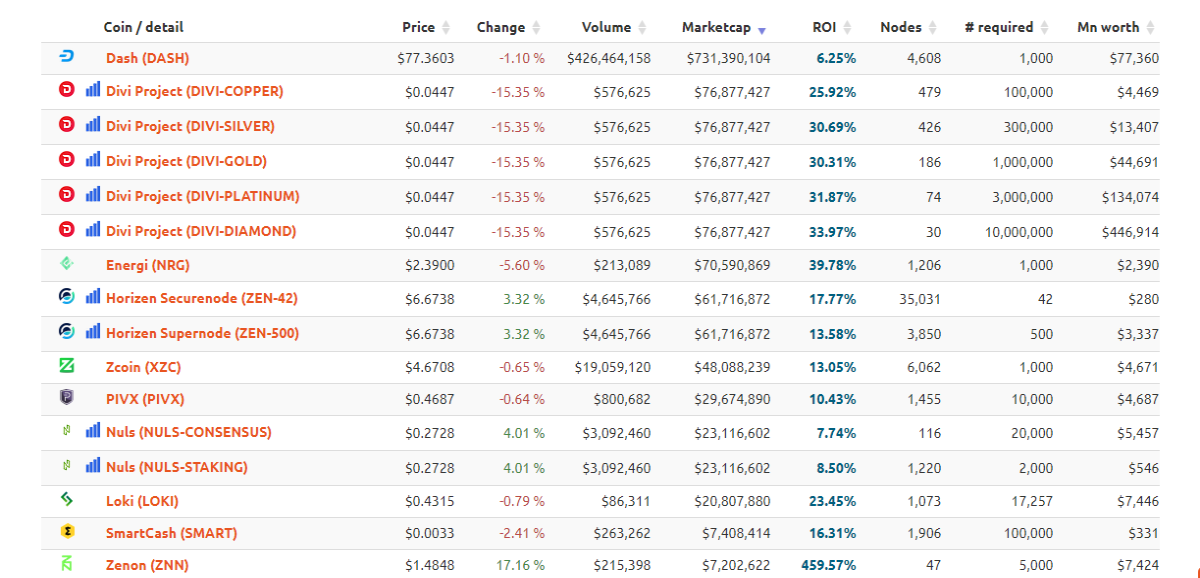Open the Zcoin (XZC) link
The height and width of the screenshot is (578, 1200).
point(143,367)
